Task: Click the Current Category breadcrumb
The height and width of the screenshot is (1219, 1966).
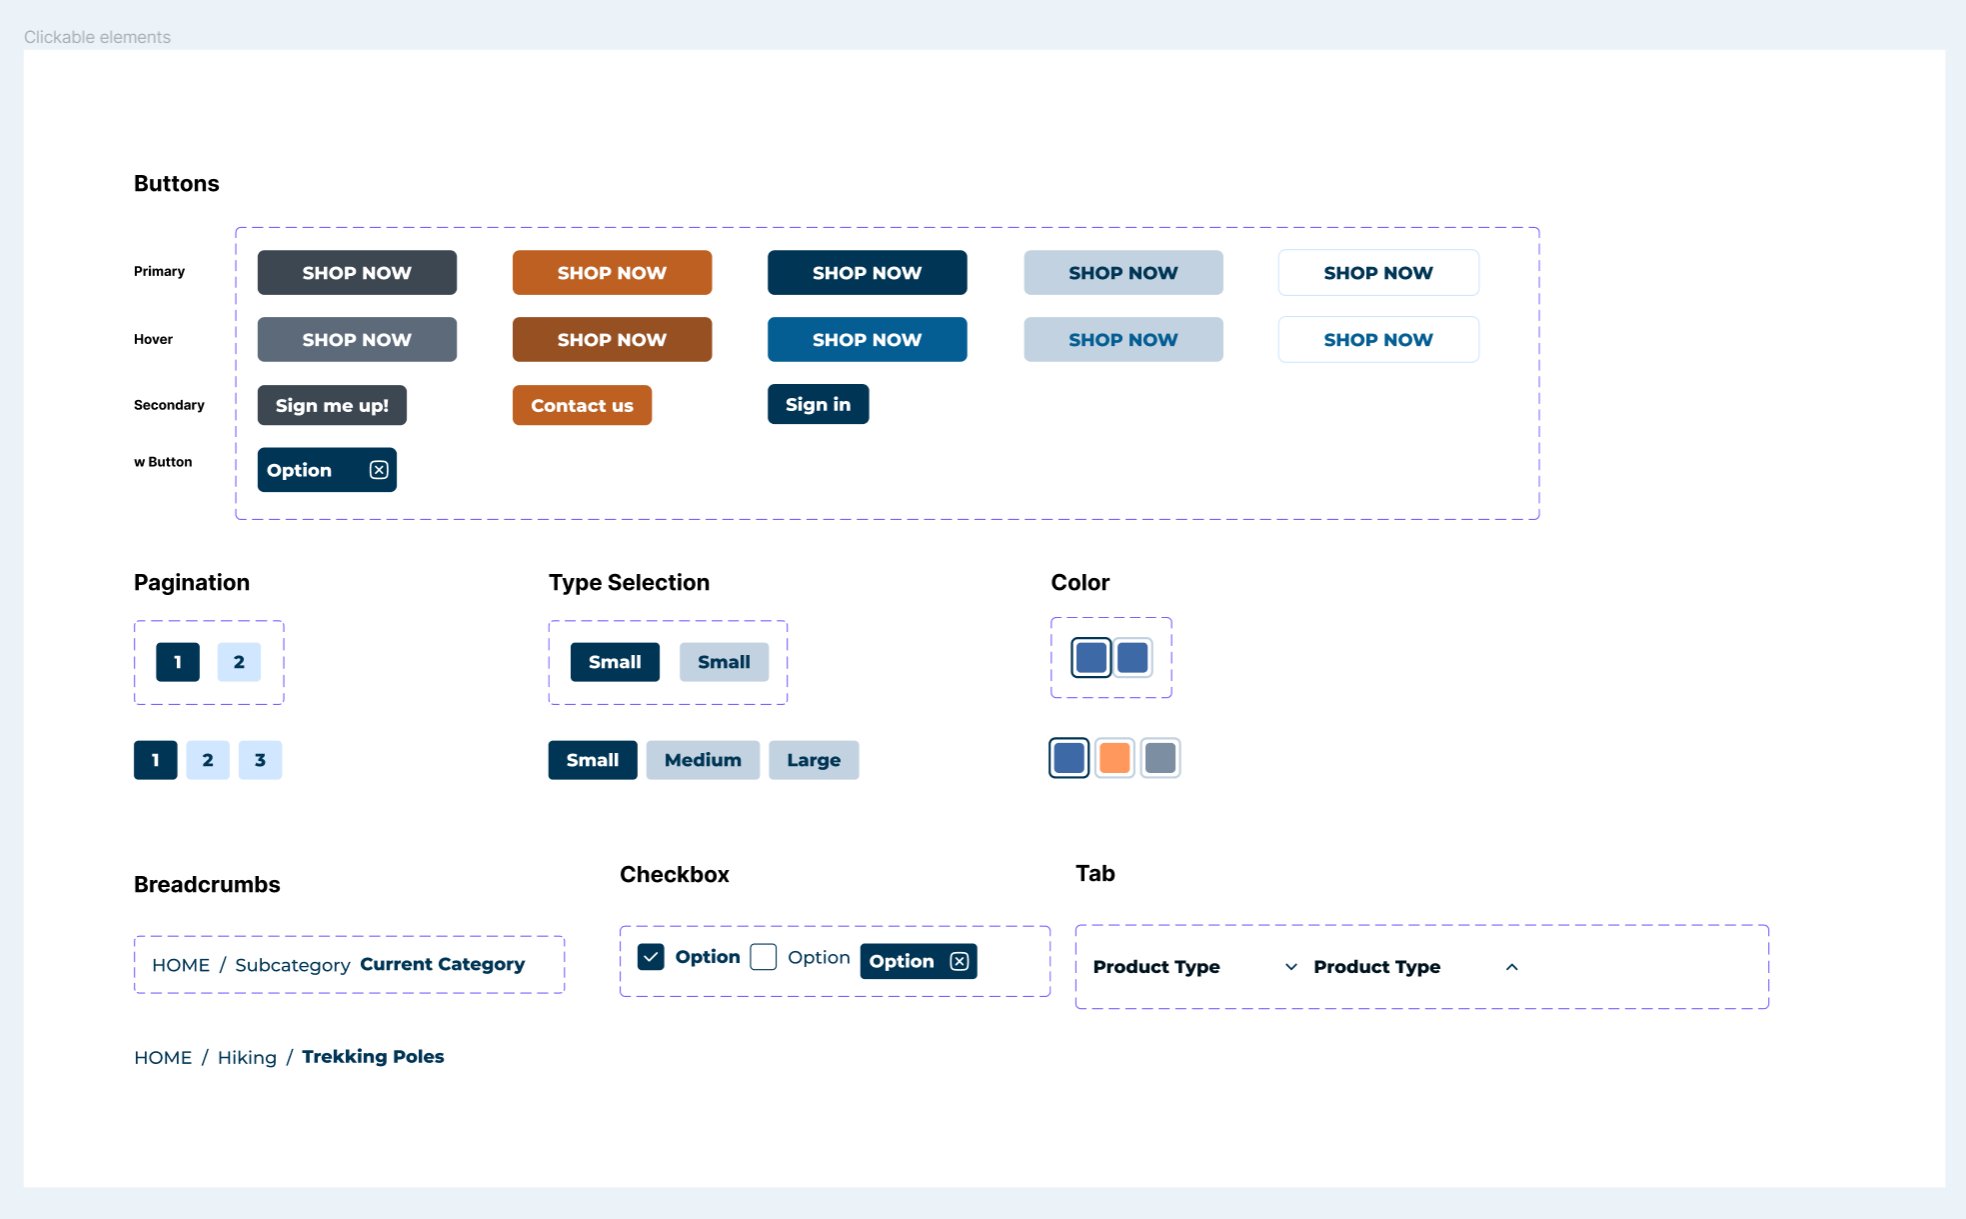Action: [x=443, y=964]
